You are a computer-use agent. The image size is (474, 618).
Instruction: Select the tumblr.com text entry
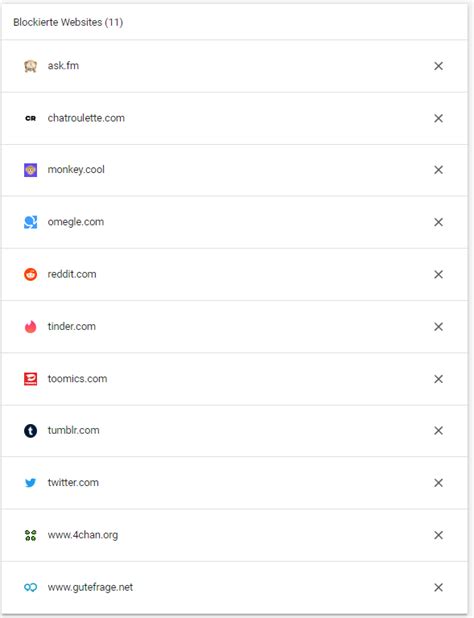pos(73,430)
